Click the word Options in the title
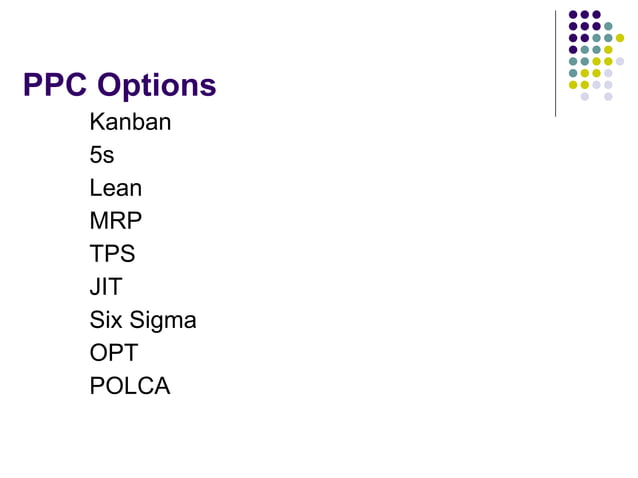 pos(157,85)
